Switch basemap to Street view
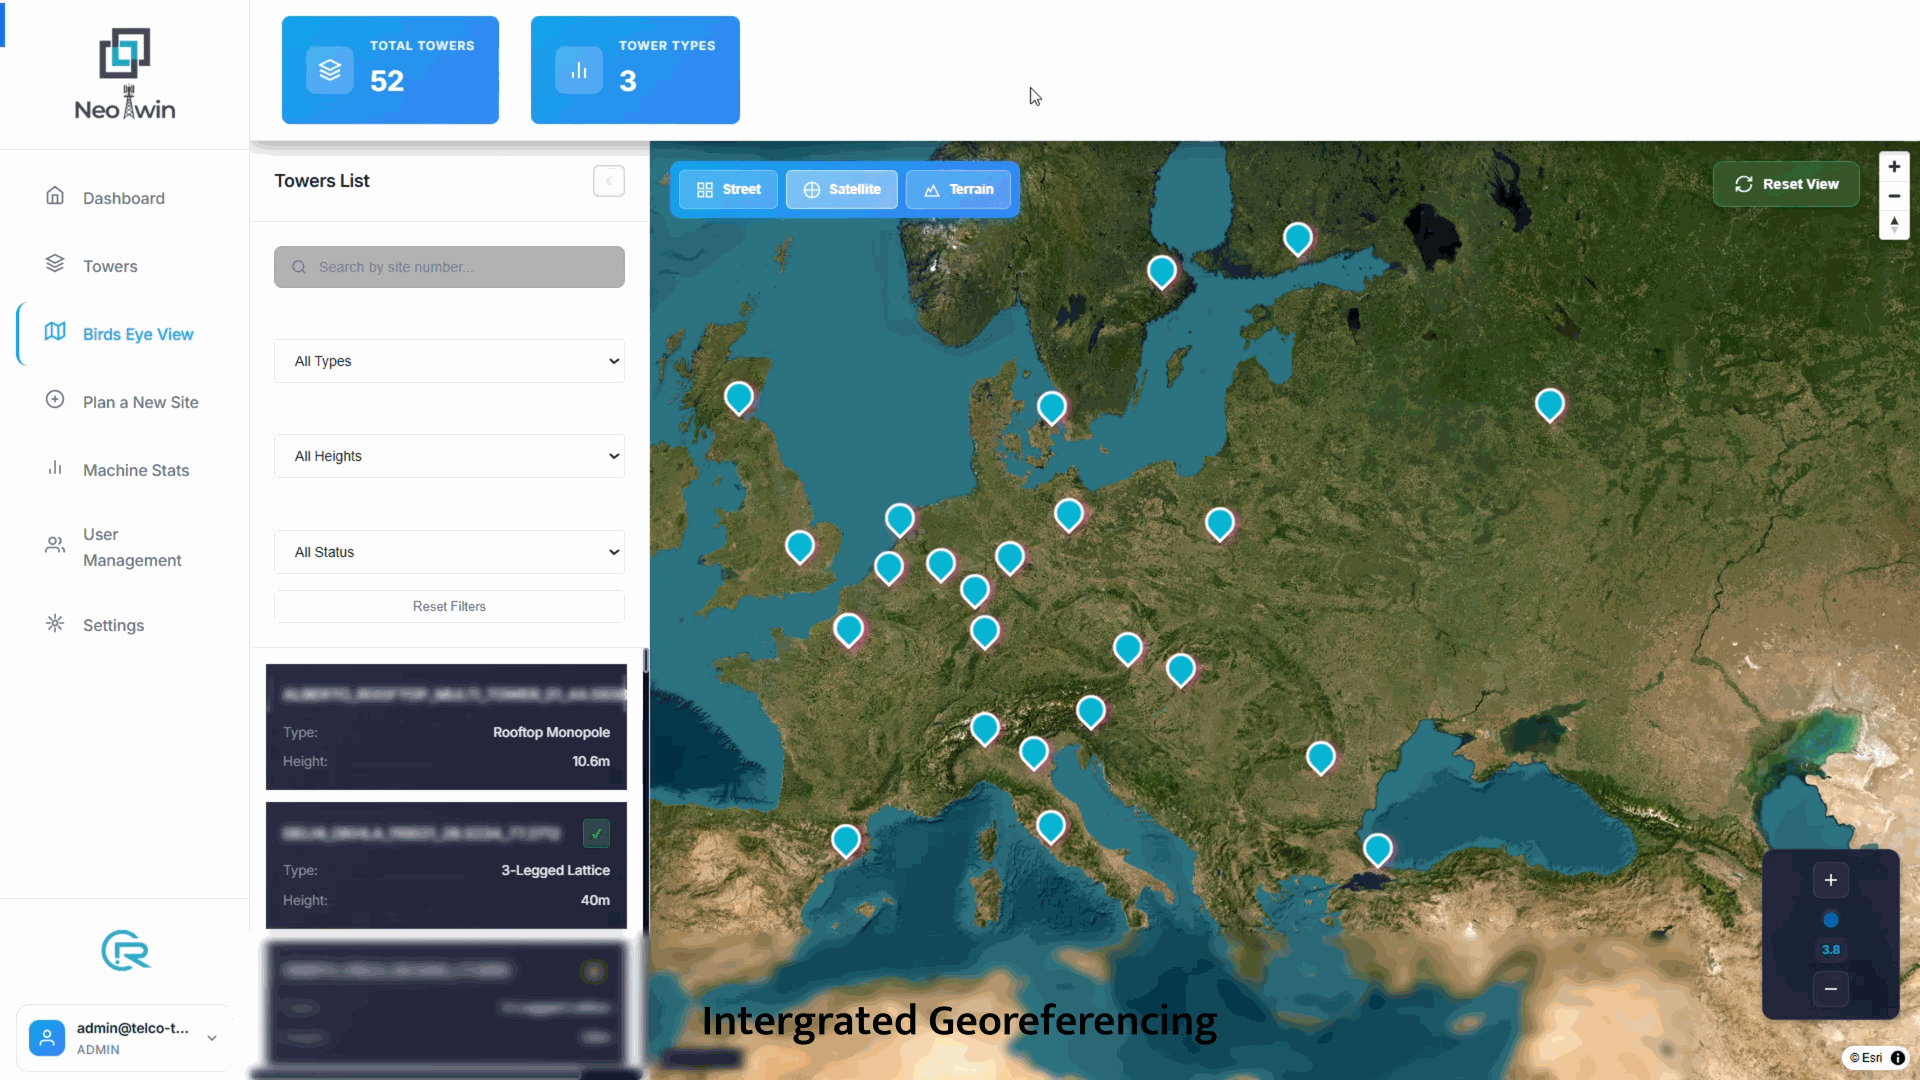This screenshot has width=1920, height=1080. (728, 189)
